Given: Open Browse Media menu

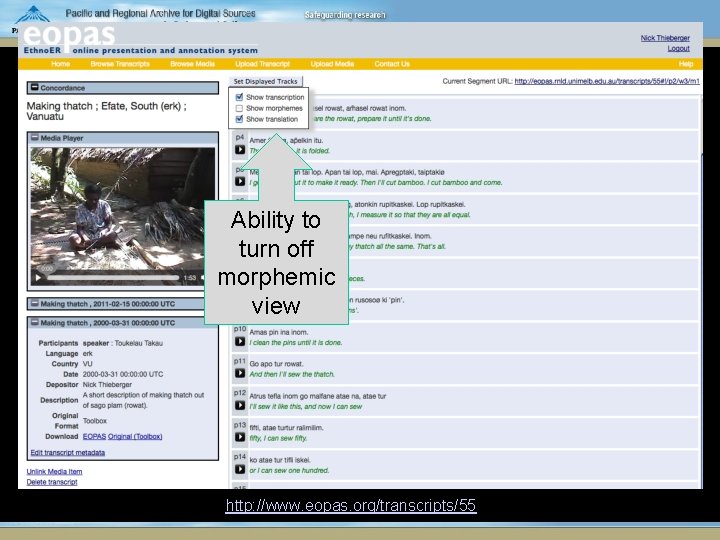Looking at the screenshot, I should 192,64.
